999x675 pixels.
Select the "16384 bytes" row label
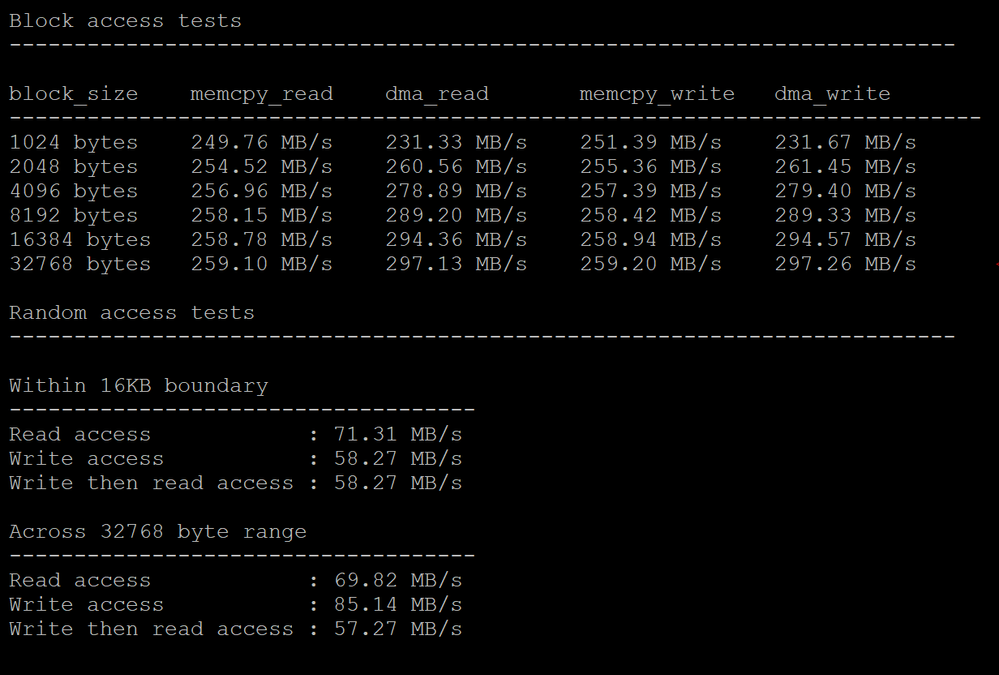[80, 240]
